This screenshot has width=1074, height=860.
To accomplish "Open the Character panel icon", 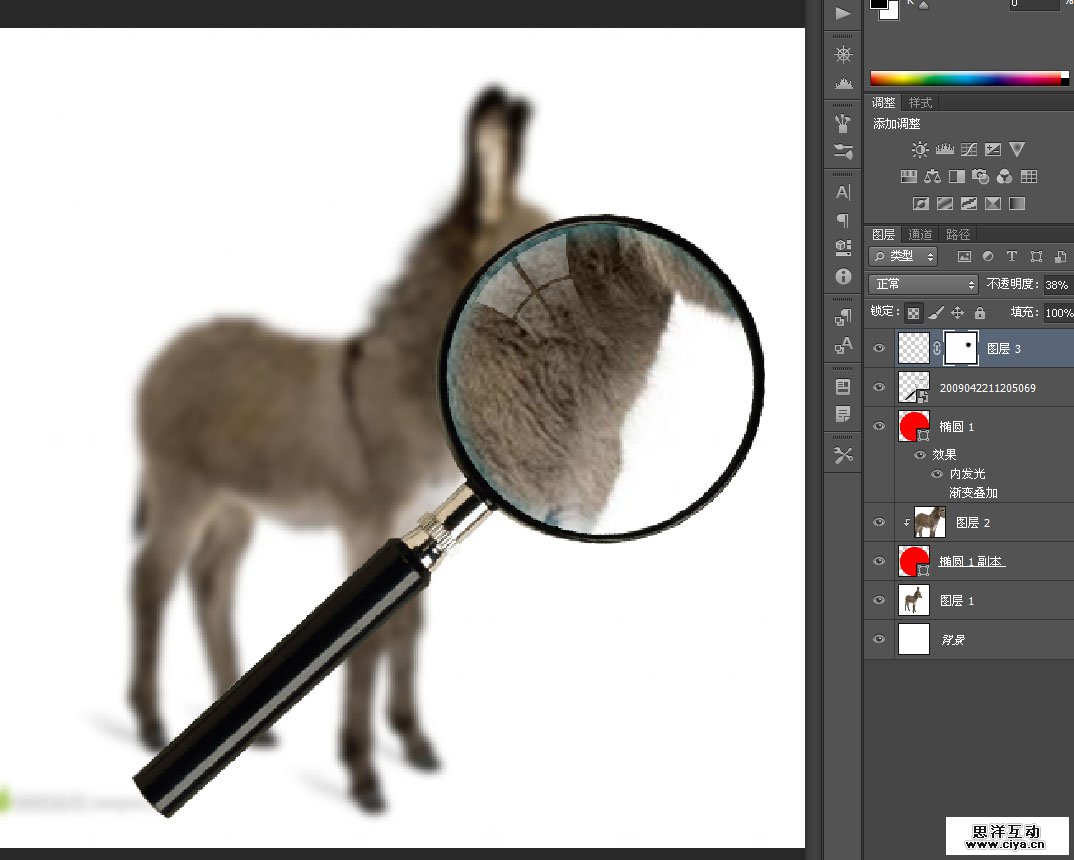I will (843, 192).
